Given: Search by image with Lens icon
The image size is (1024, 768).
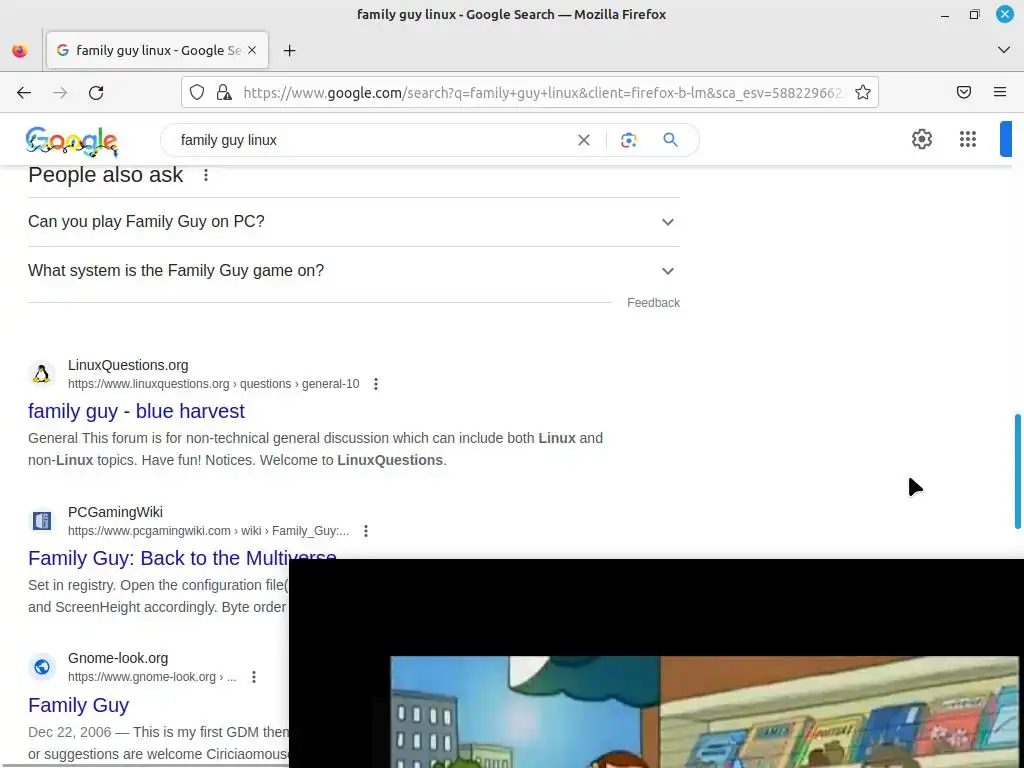Looking at the screenshot, I should pos(628,140).
